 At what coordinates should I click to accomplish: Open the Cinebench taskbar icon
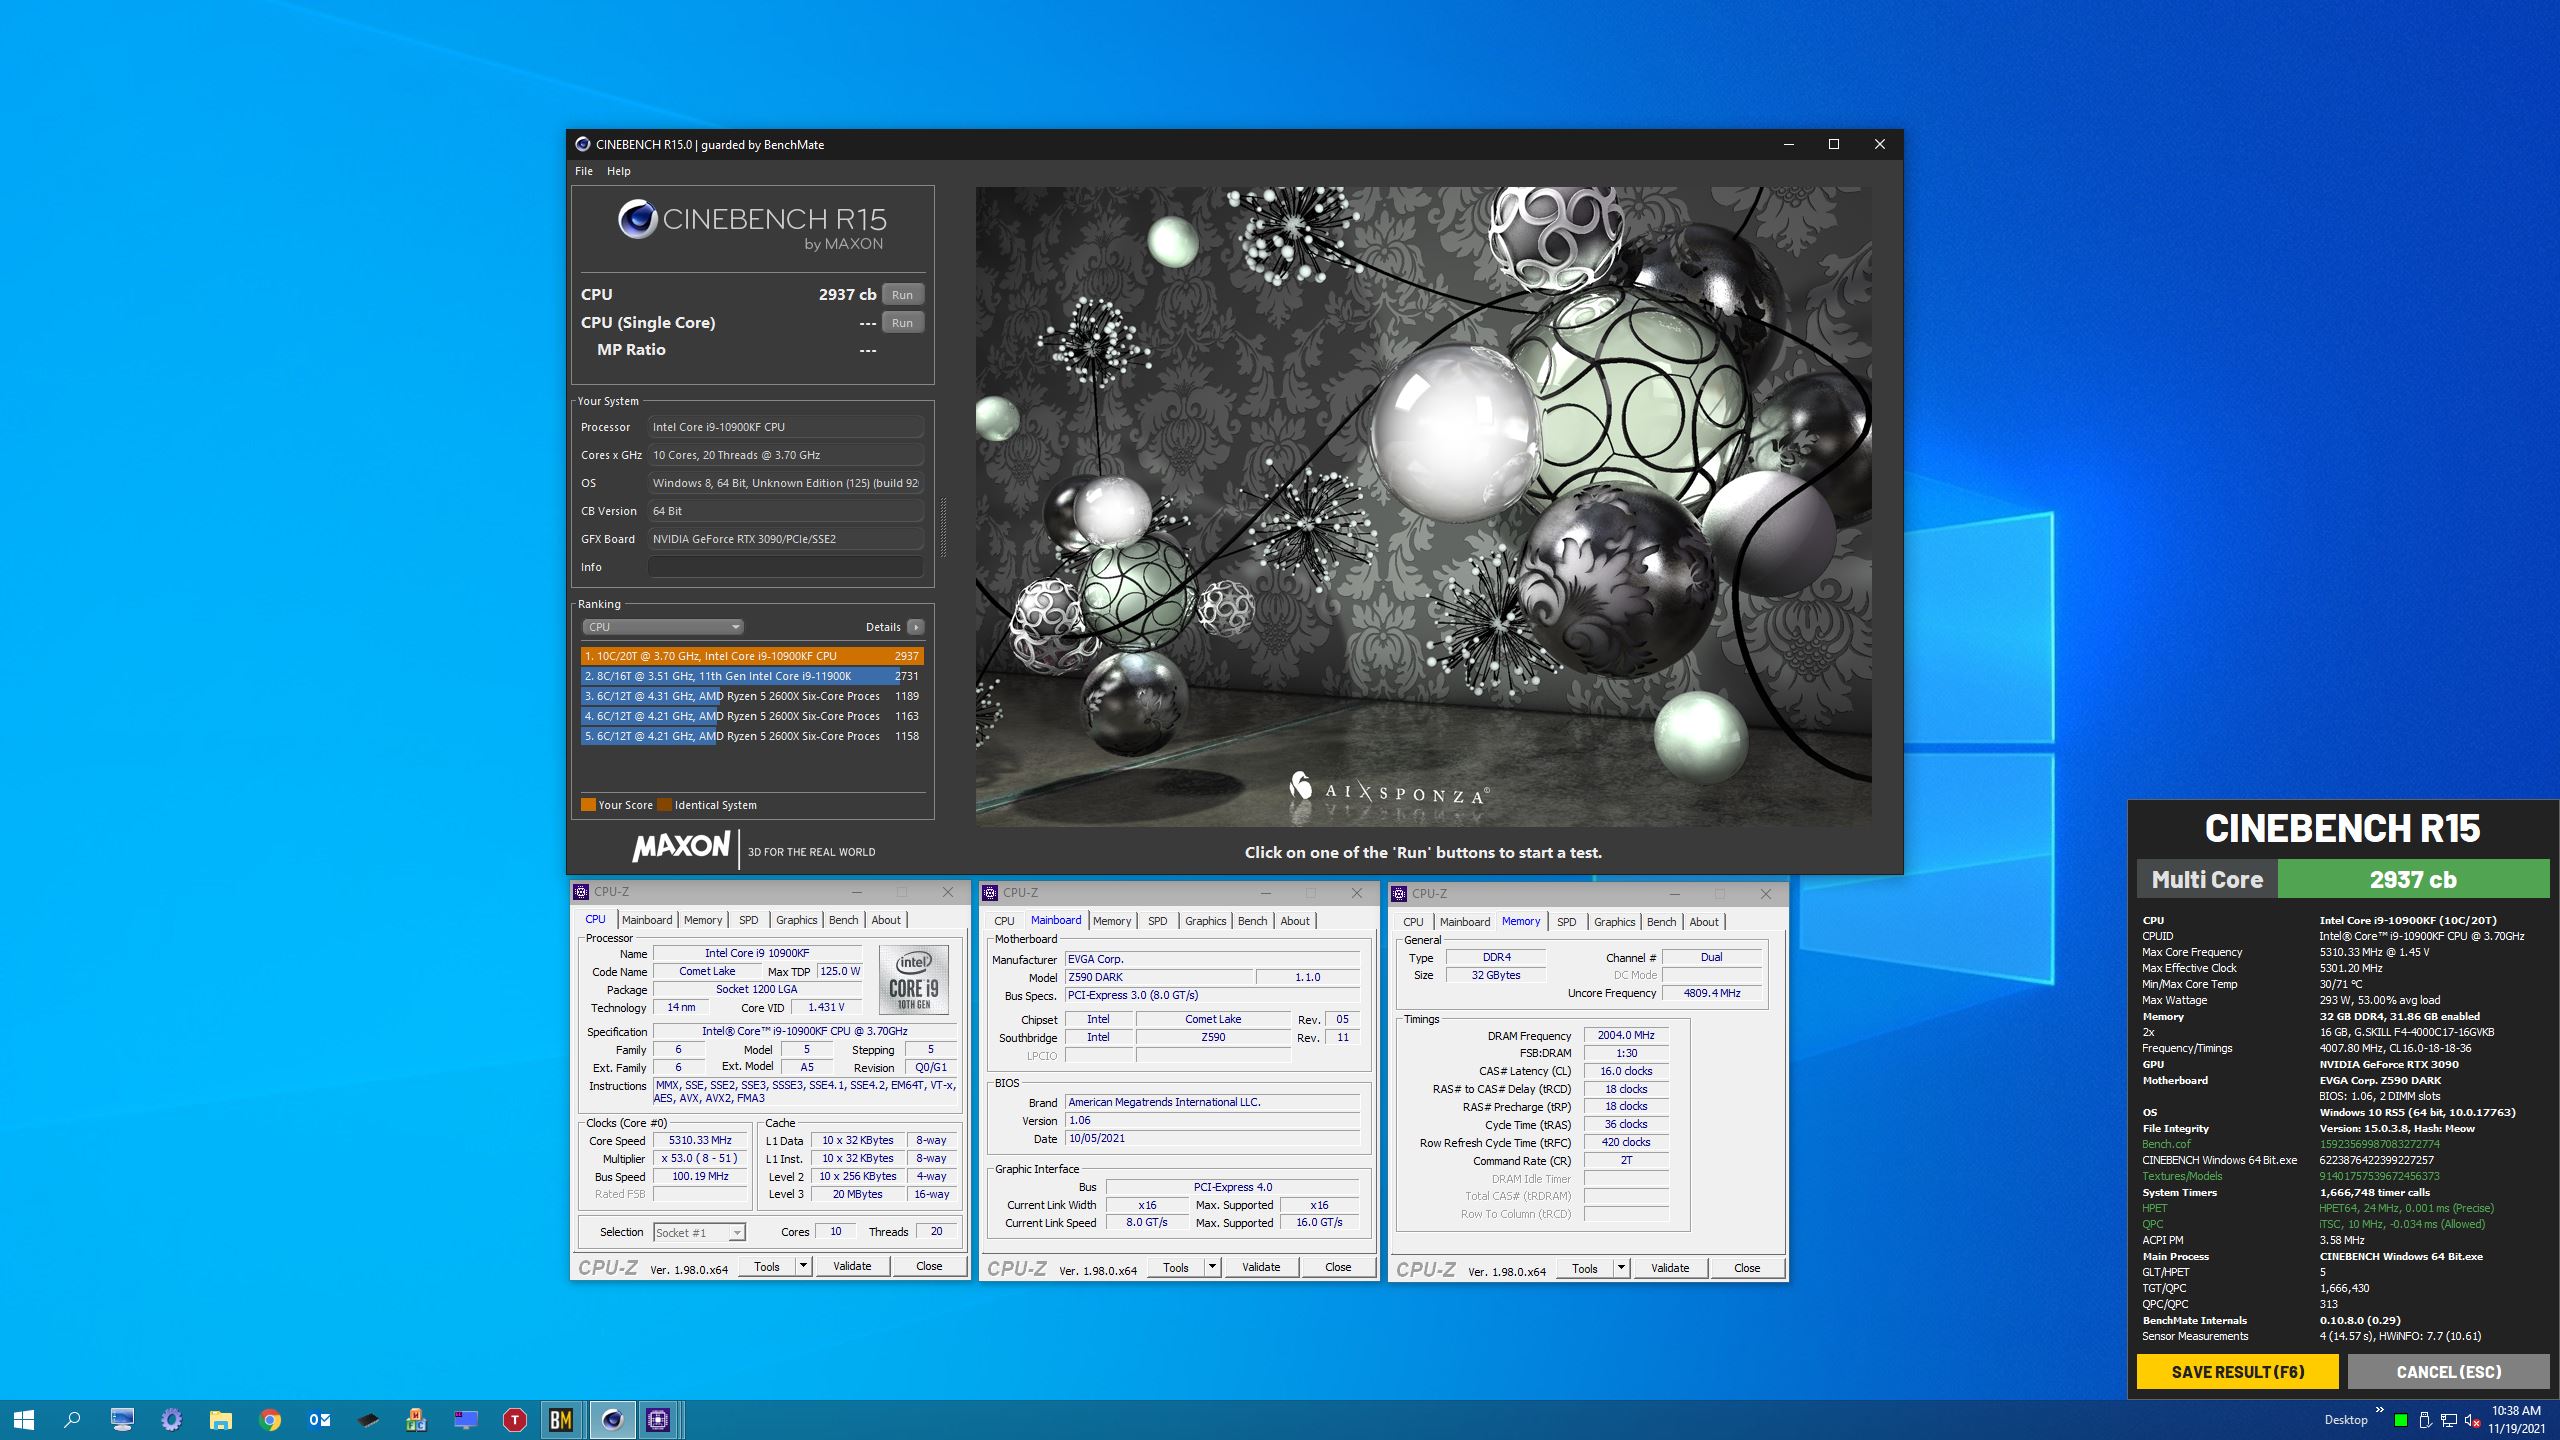pyautogui.click(x=612, y=1419)
